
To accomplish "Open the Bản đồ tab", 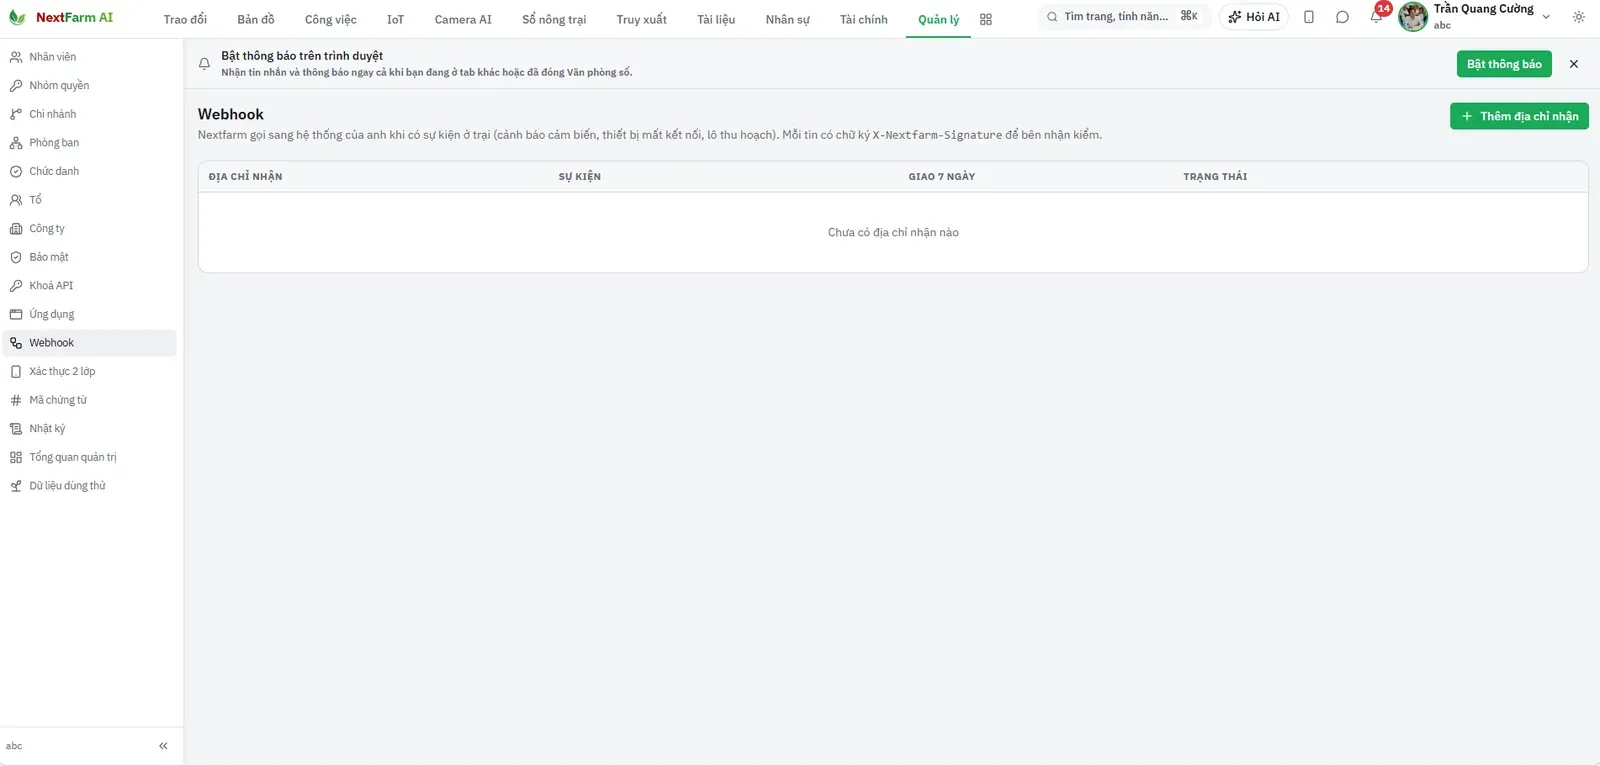I will point(256,19).
